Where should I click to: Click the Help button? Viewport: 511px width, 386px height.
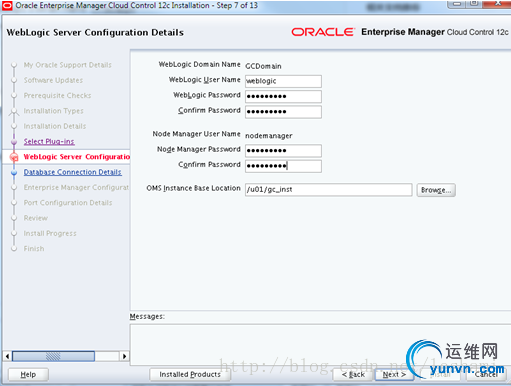(x=28, y=375)
